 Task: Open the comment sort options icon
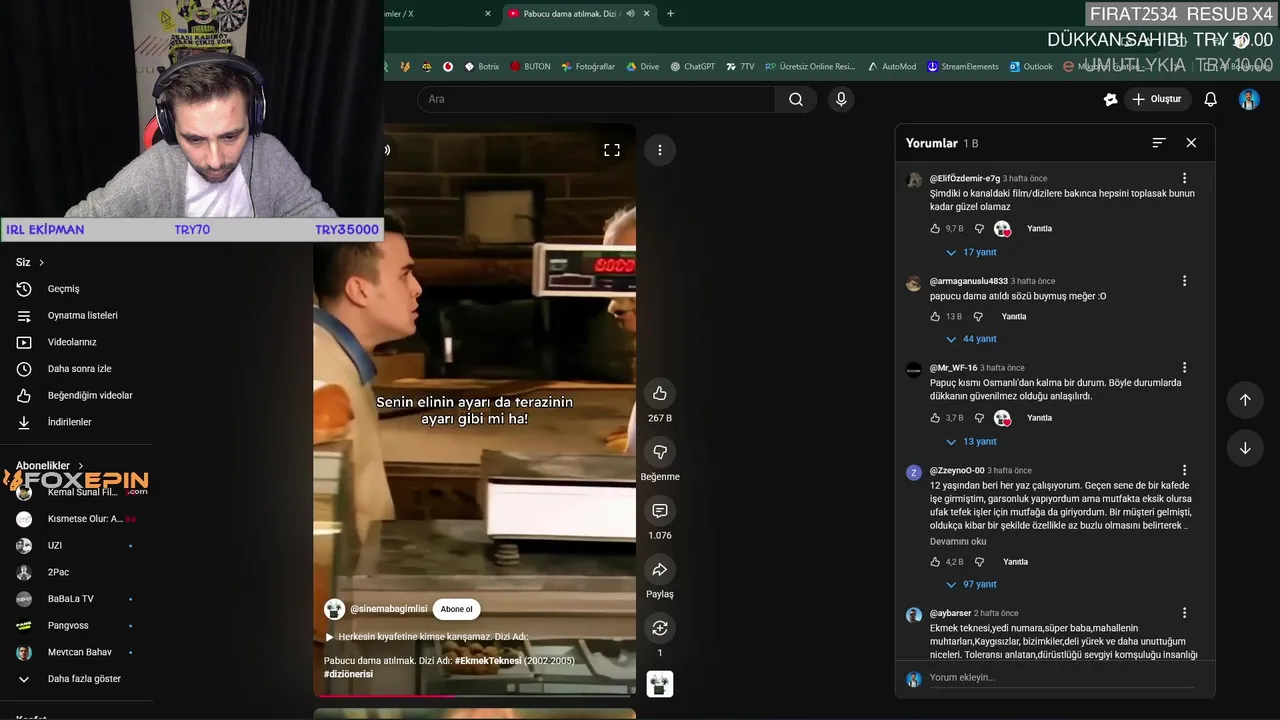click(x=1159, y=143)
